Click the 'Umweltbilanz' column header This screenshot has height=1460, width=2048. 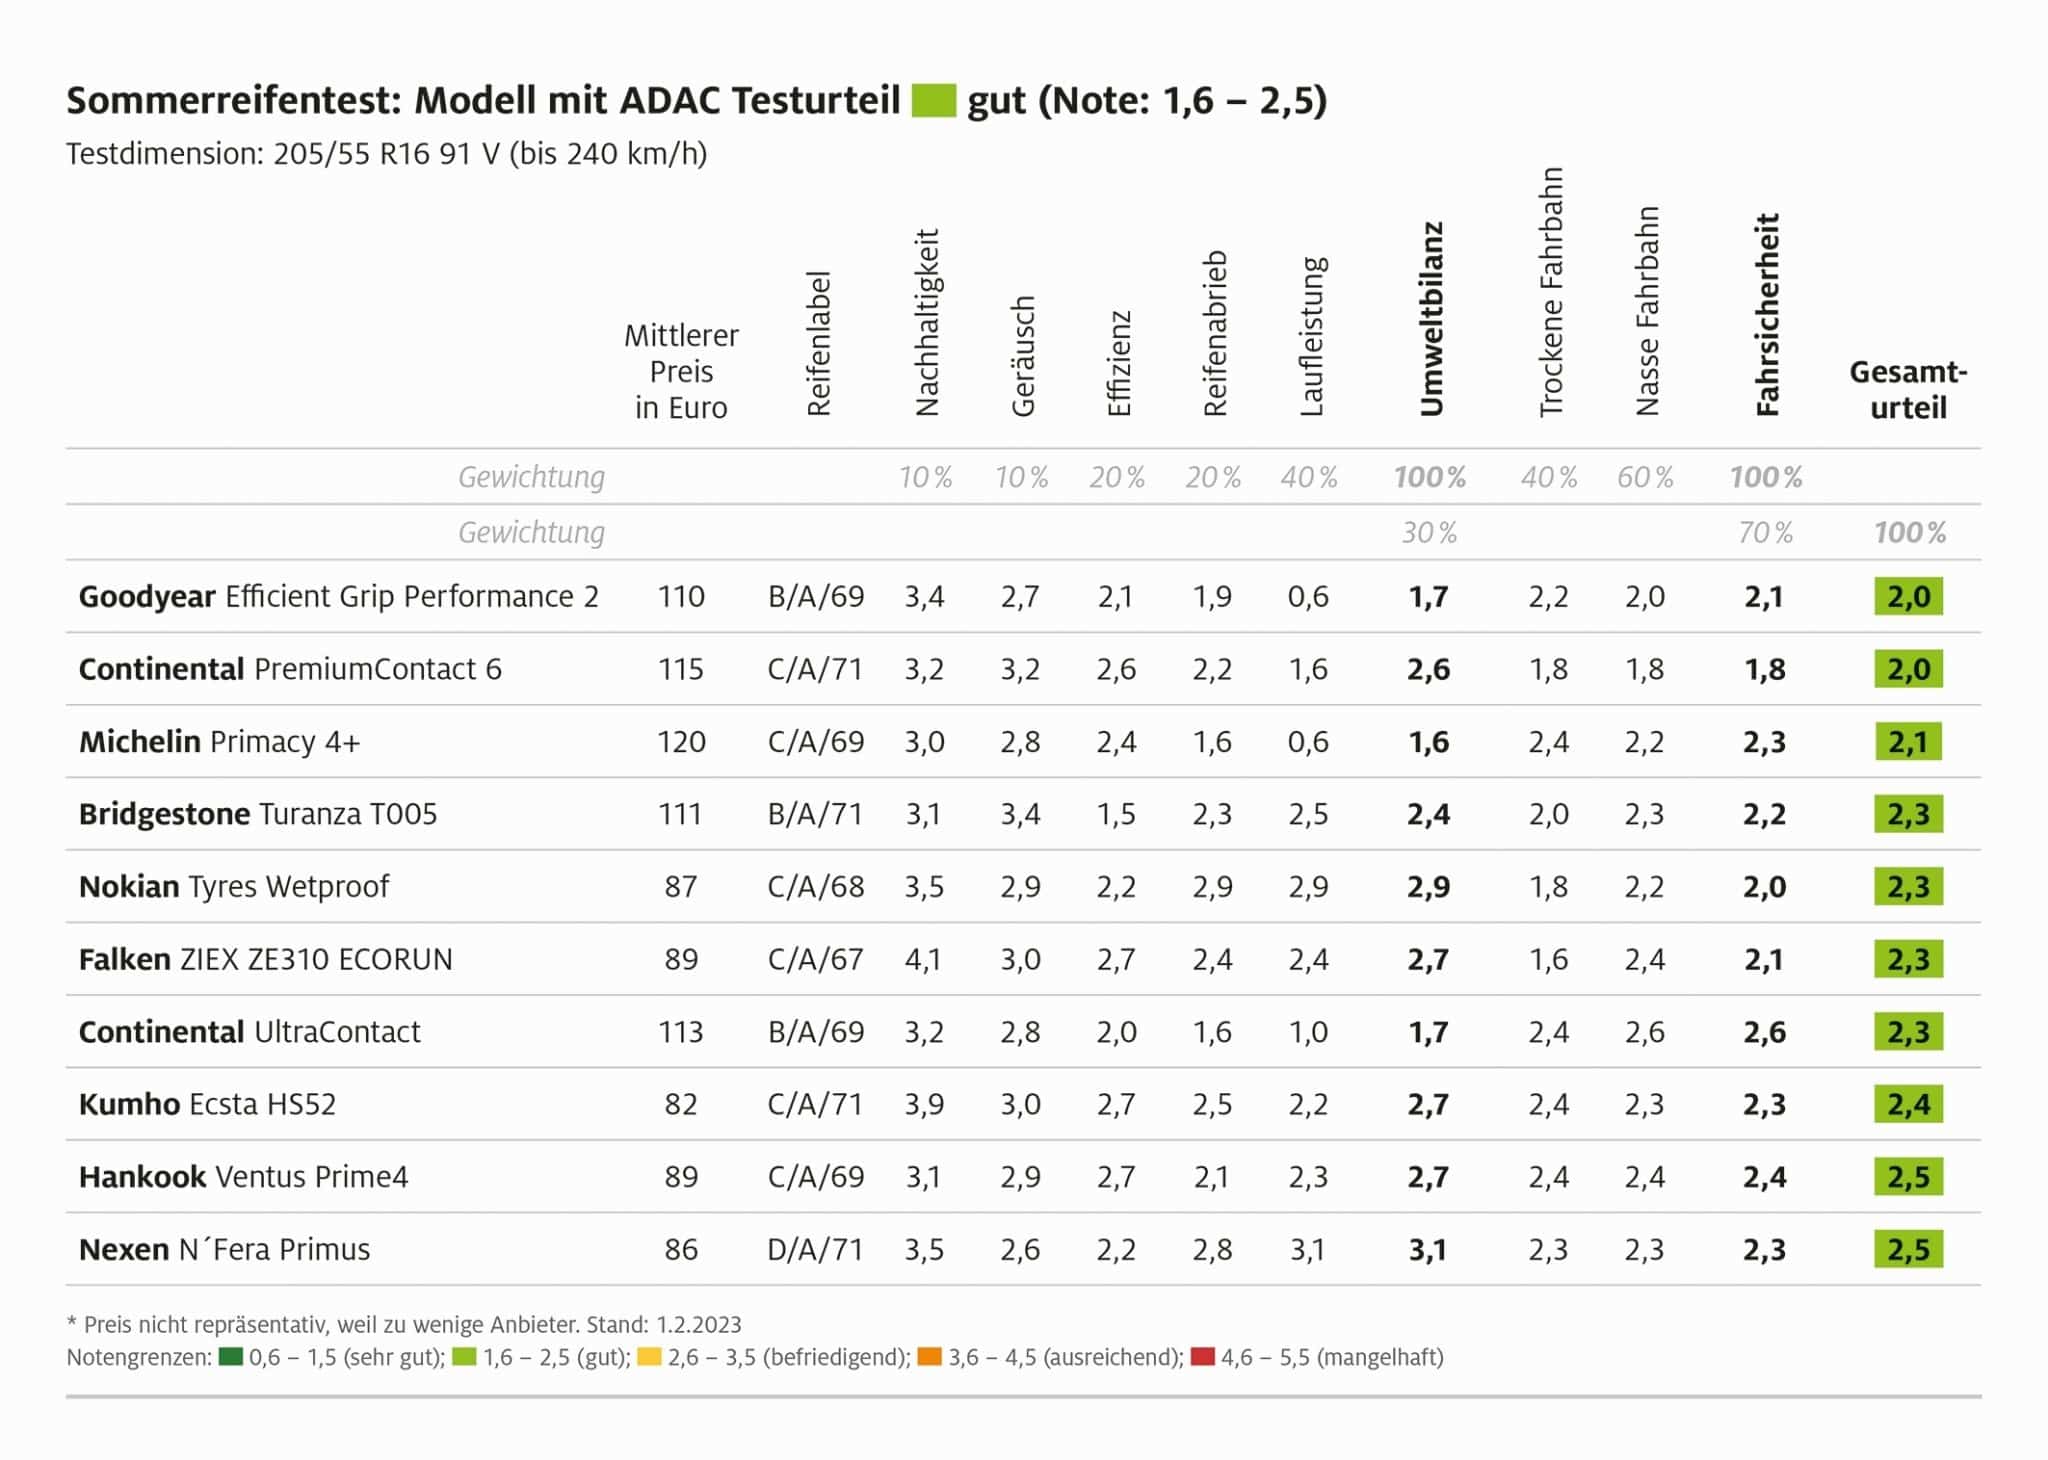click(1431, 318)
